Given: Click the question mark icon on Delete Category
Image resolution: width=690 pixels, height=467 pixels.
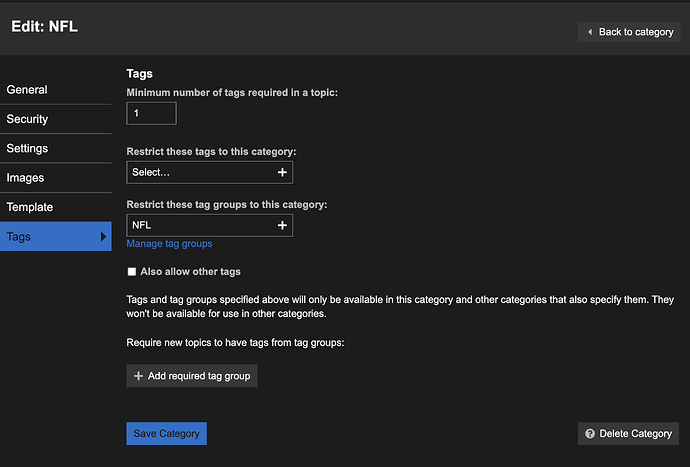Looking at the screenshot, I should tap(590, 434).
